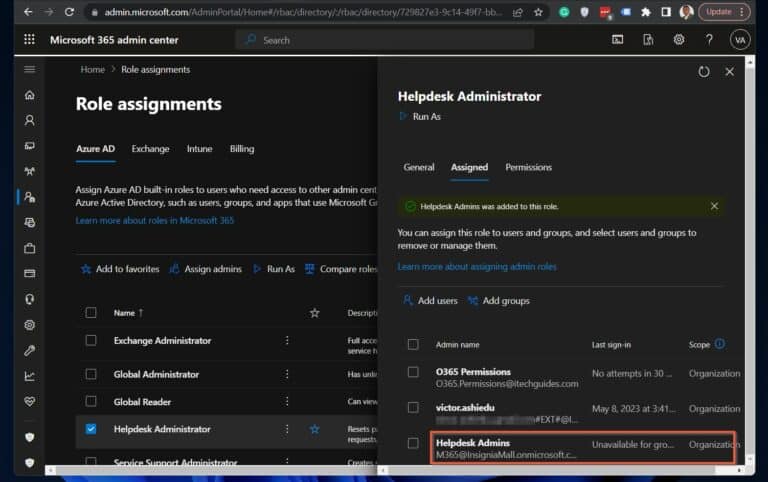This screenshot has width=768, height=482.
Task: Open browser extensions puzzle icon
Action: point(646,12)
